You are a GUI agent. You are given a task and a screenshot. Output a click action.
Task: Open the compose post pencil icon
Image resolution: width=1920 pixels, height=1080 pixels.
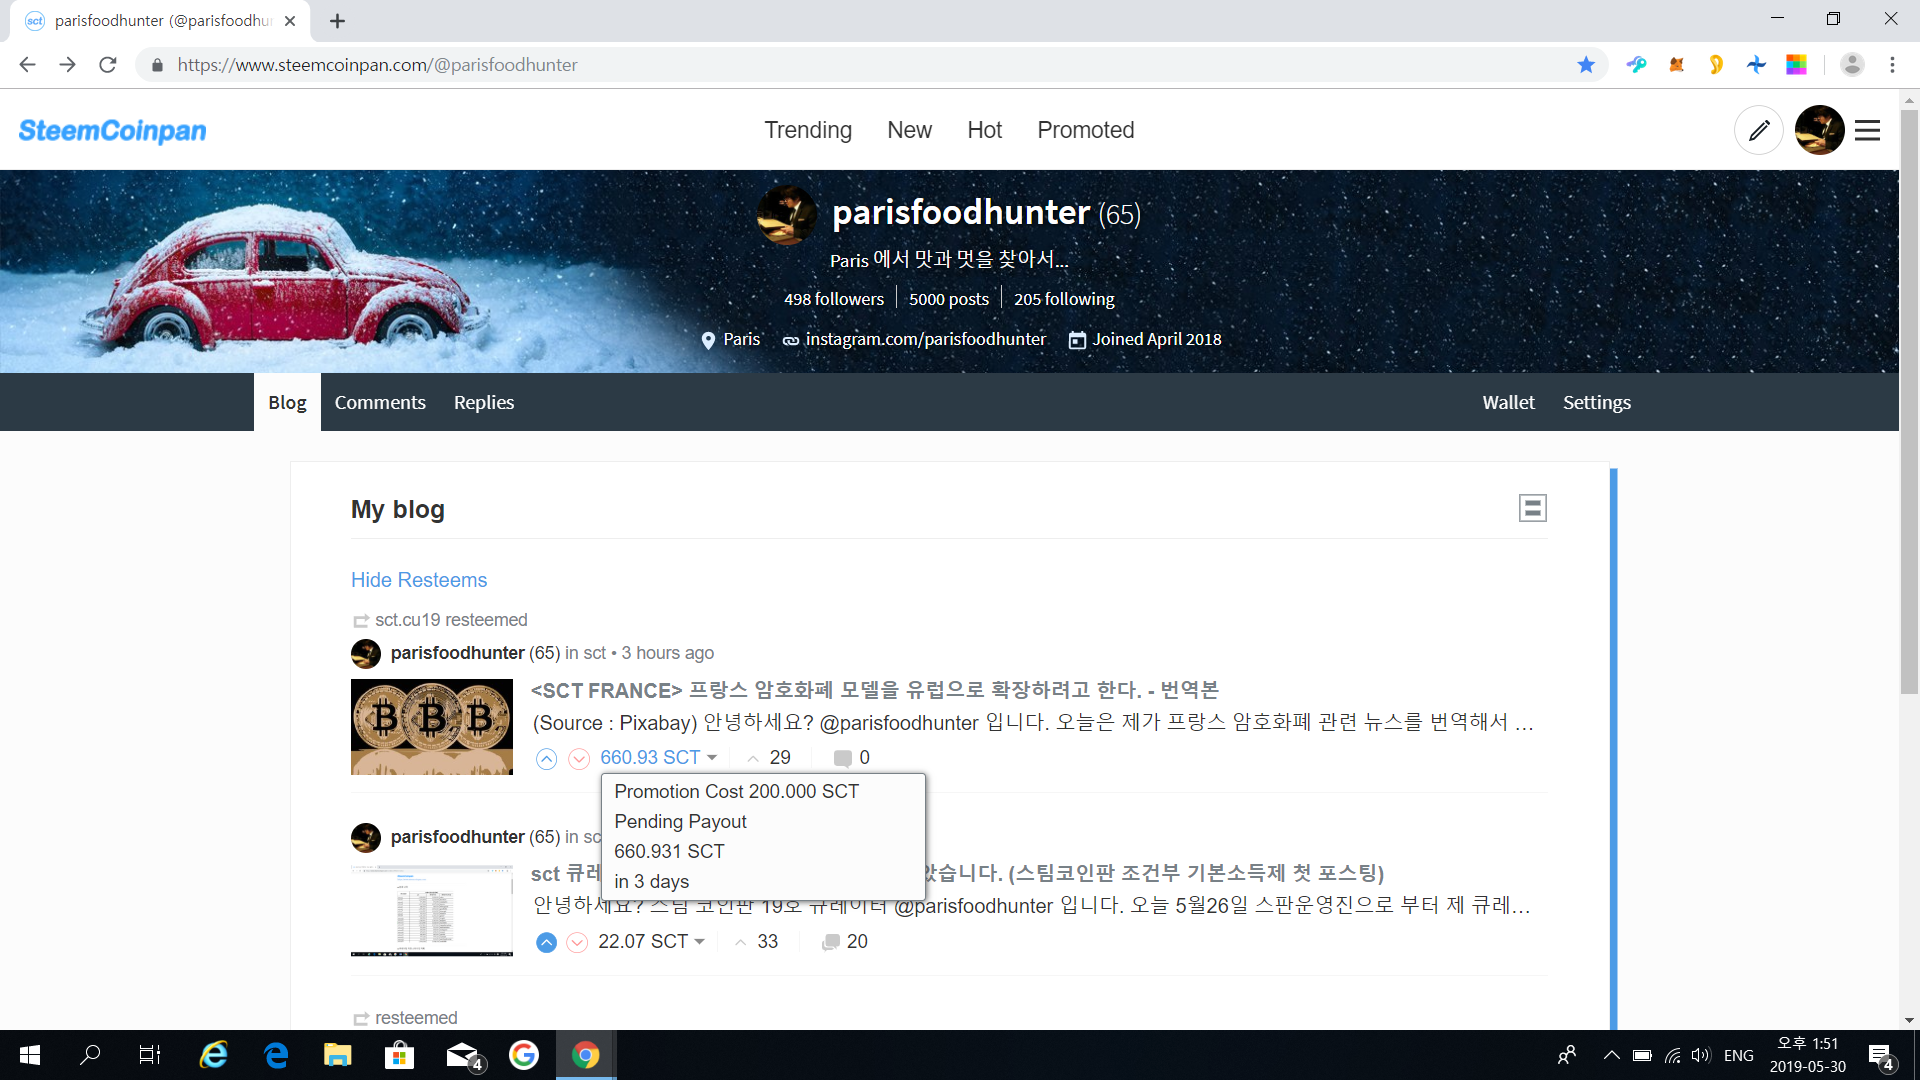coord(1758,130)
